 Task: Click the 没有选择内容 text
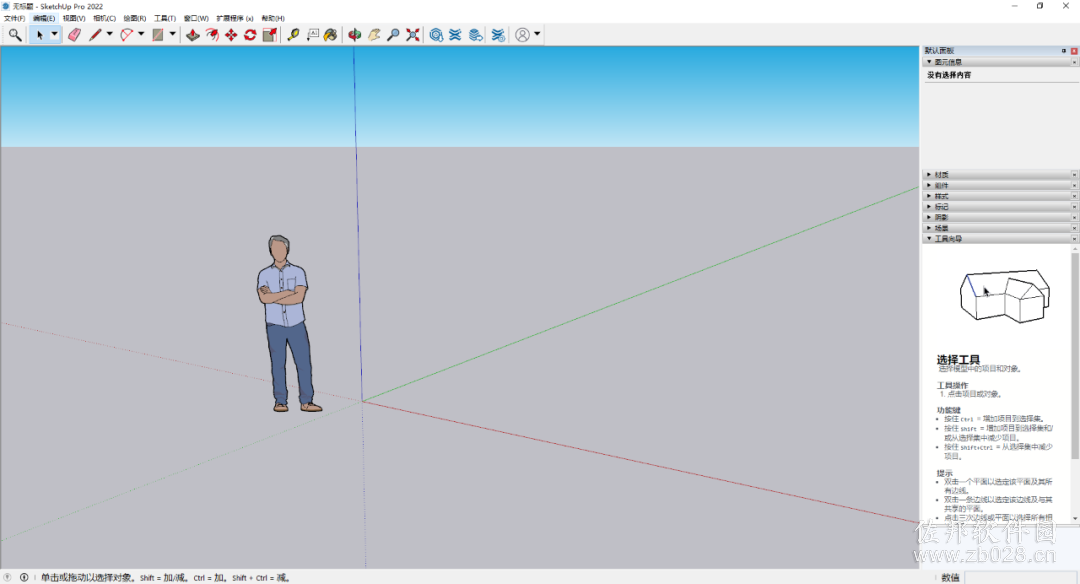[949, 75]
